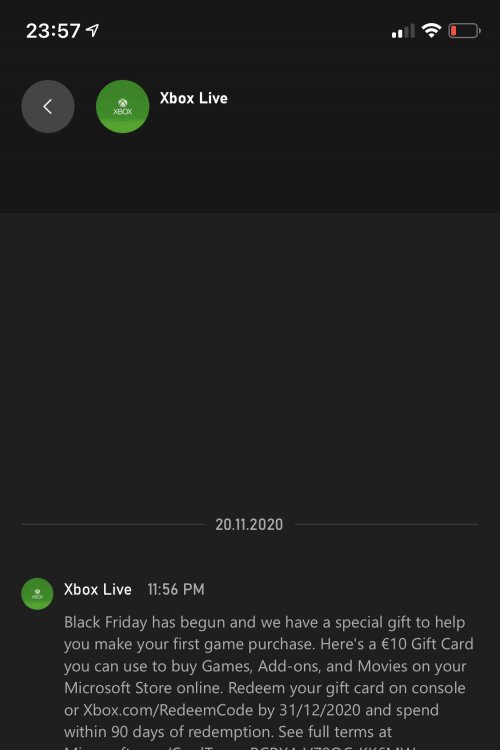Image resolution: width=500 pixels, height=750 pixels.
Task: Tap the battery indicator in status bar
Action: coord(465,31)
